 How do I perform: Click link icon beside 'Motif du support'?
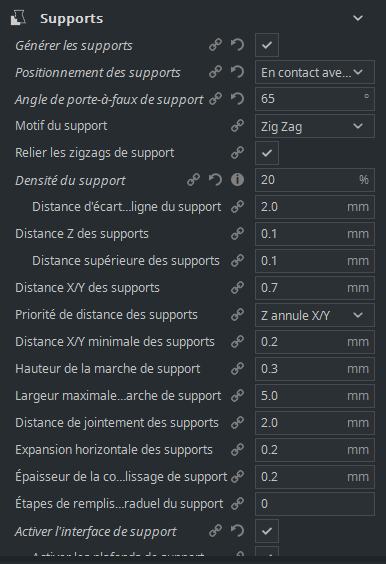237,126
